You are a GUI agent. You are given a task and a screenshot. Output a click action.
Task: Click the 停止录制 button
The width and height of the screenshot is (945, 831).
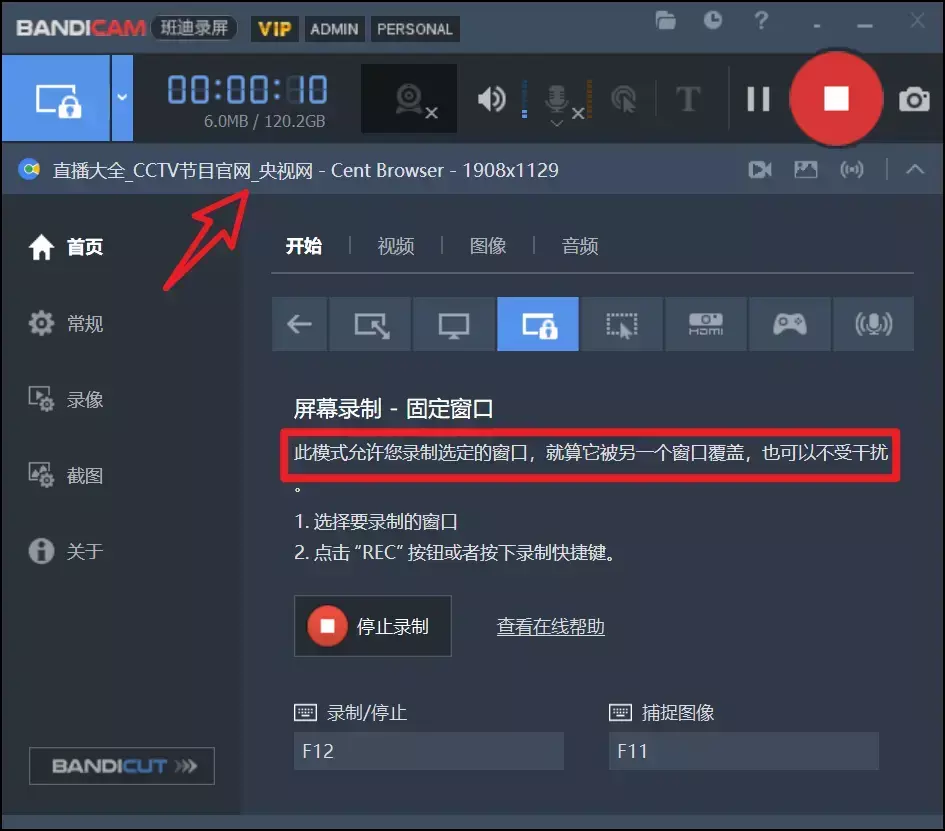pyautogui.click(x=372, y=626)
